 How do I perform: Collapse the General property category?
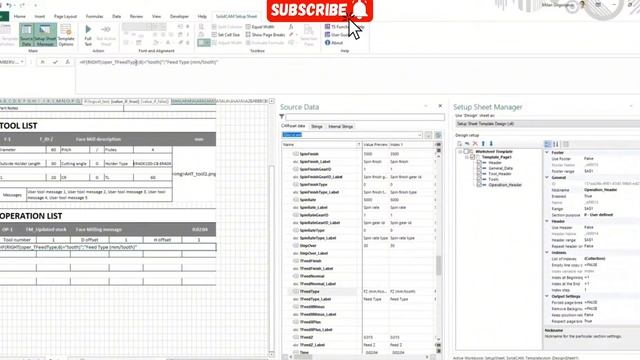coord(547,178)
